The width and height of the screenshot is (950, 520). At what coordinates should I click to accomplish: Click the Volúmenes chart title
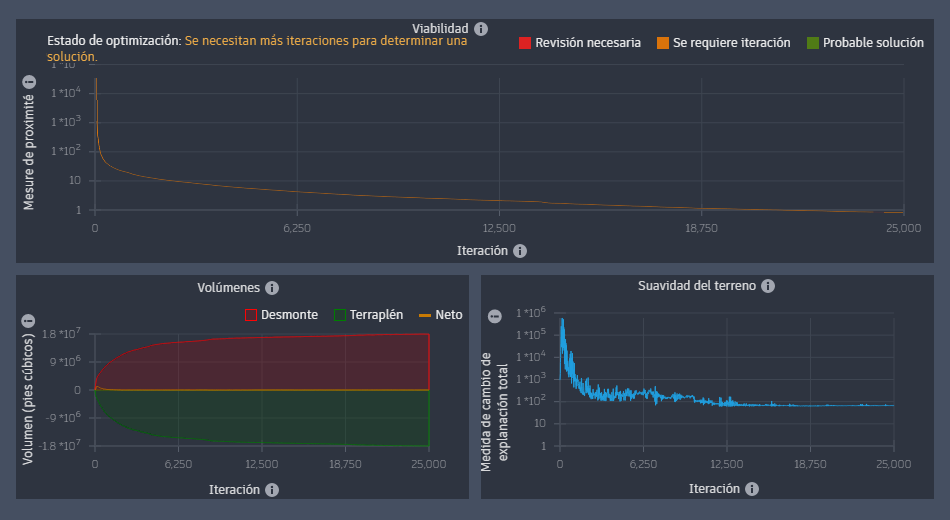click(x=228, y=288)
